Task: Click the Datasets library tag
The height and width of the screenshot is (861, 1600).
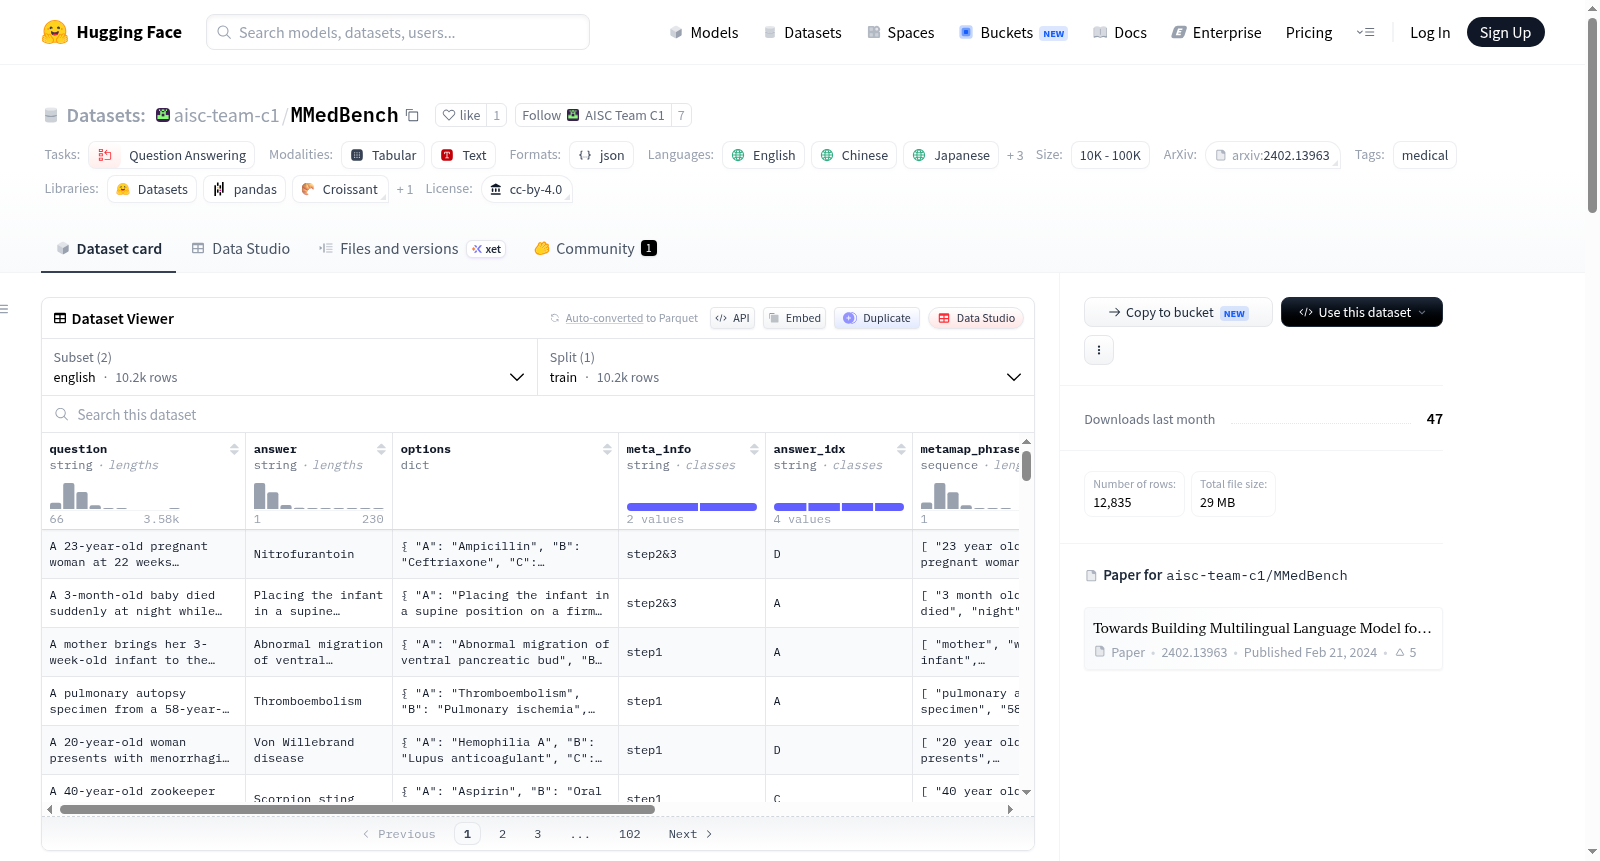Action: [152, 189]
